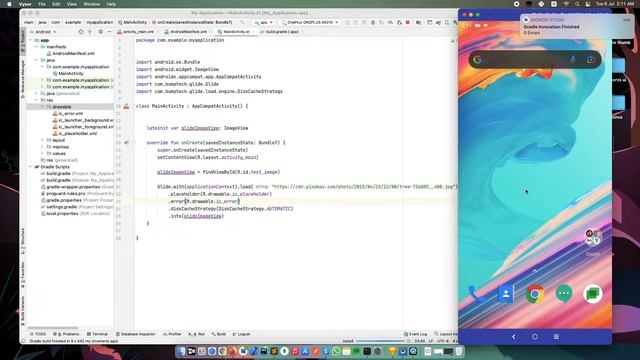
Task: Click the Trash icon in the Dock
Action: click(459, 351)
